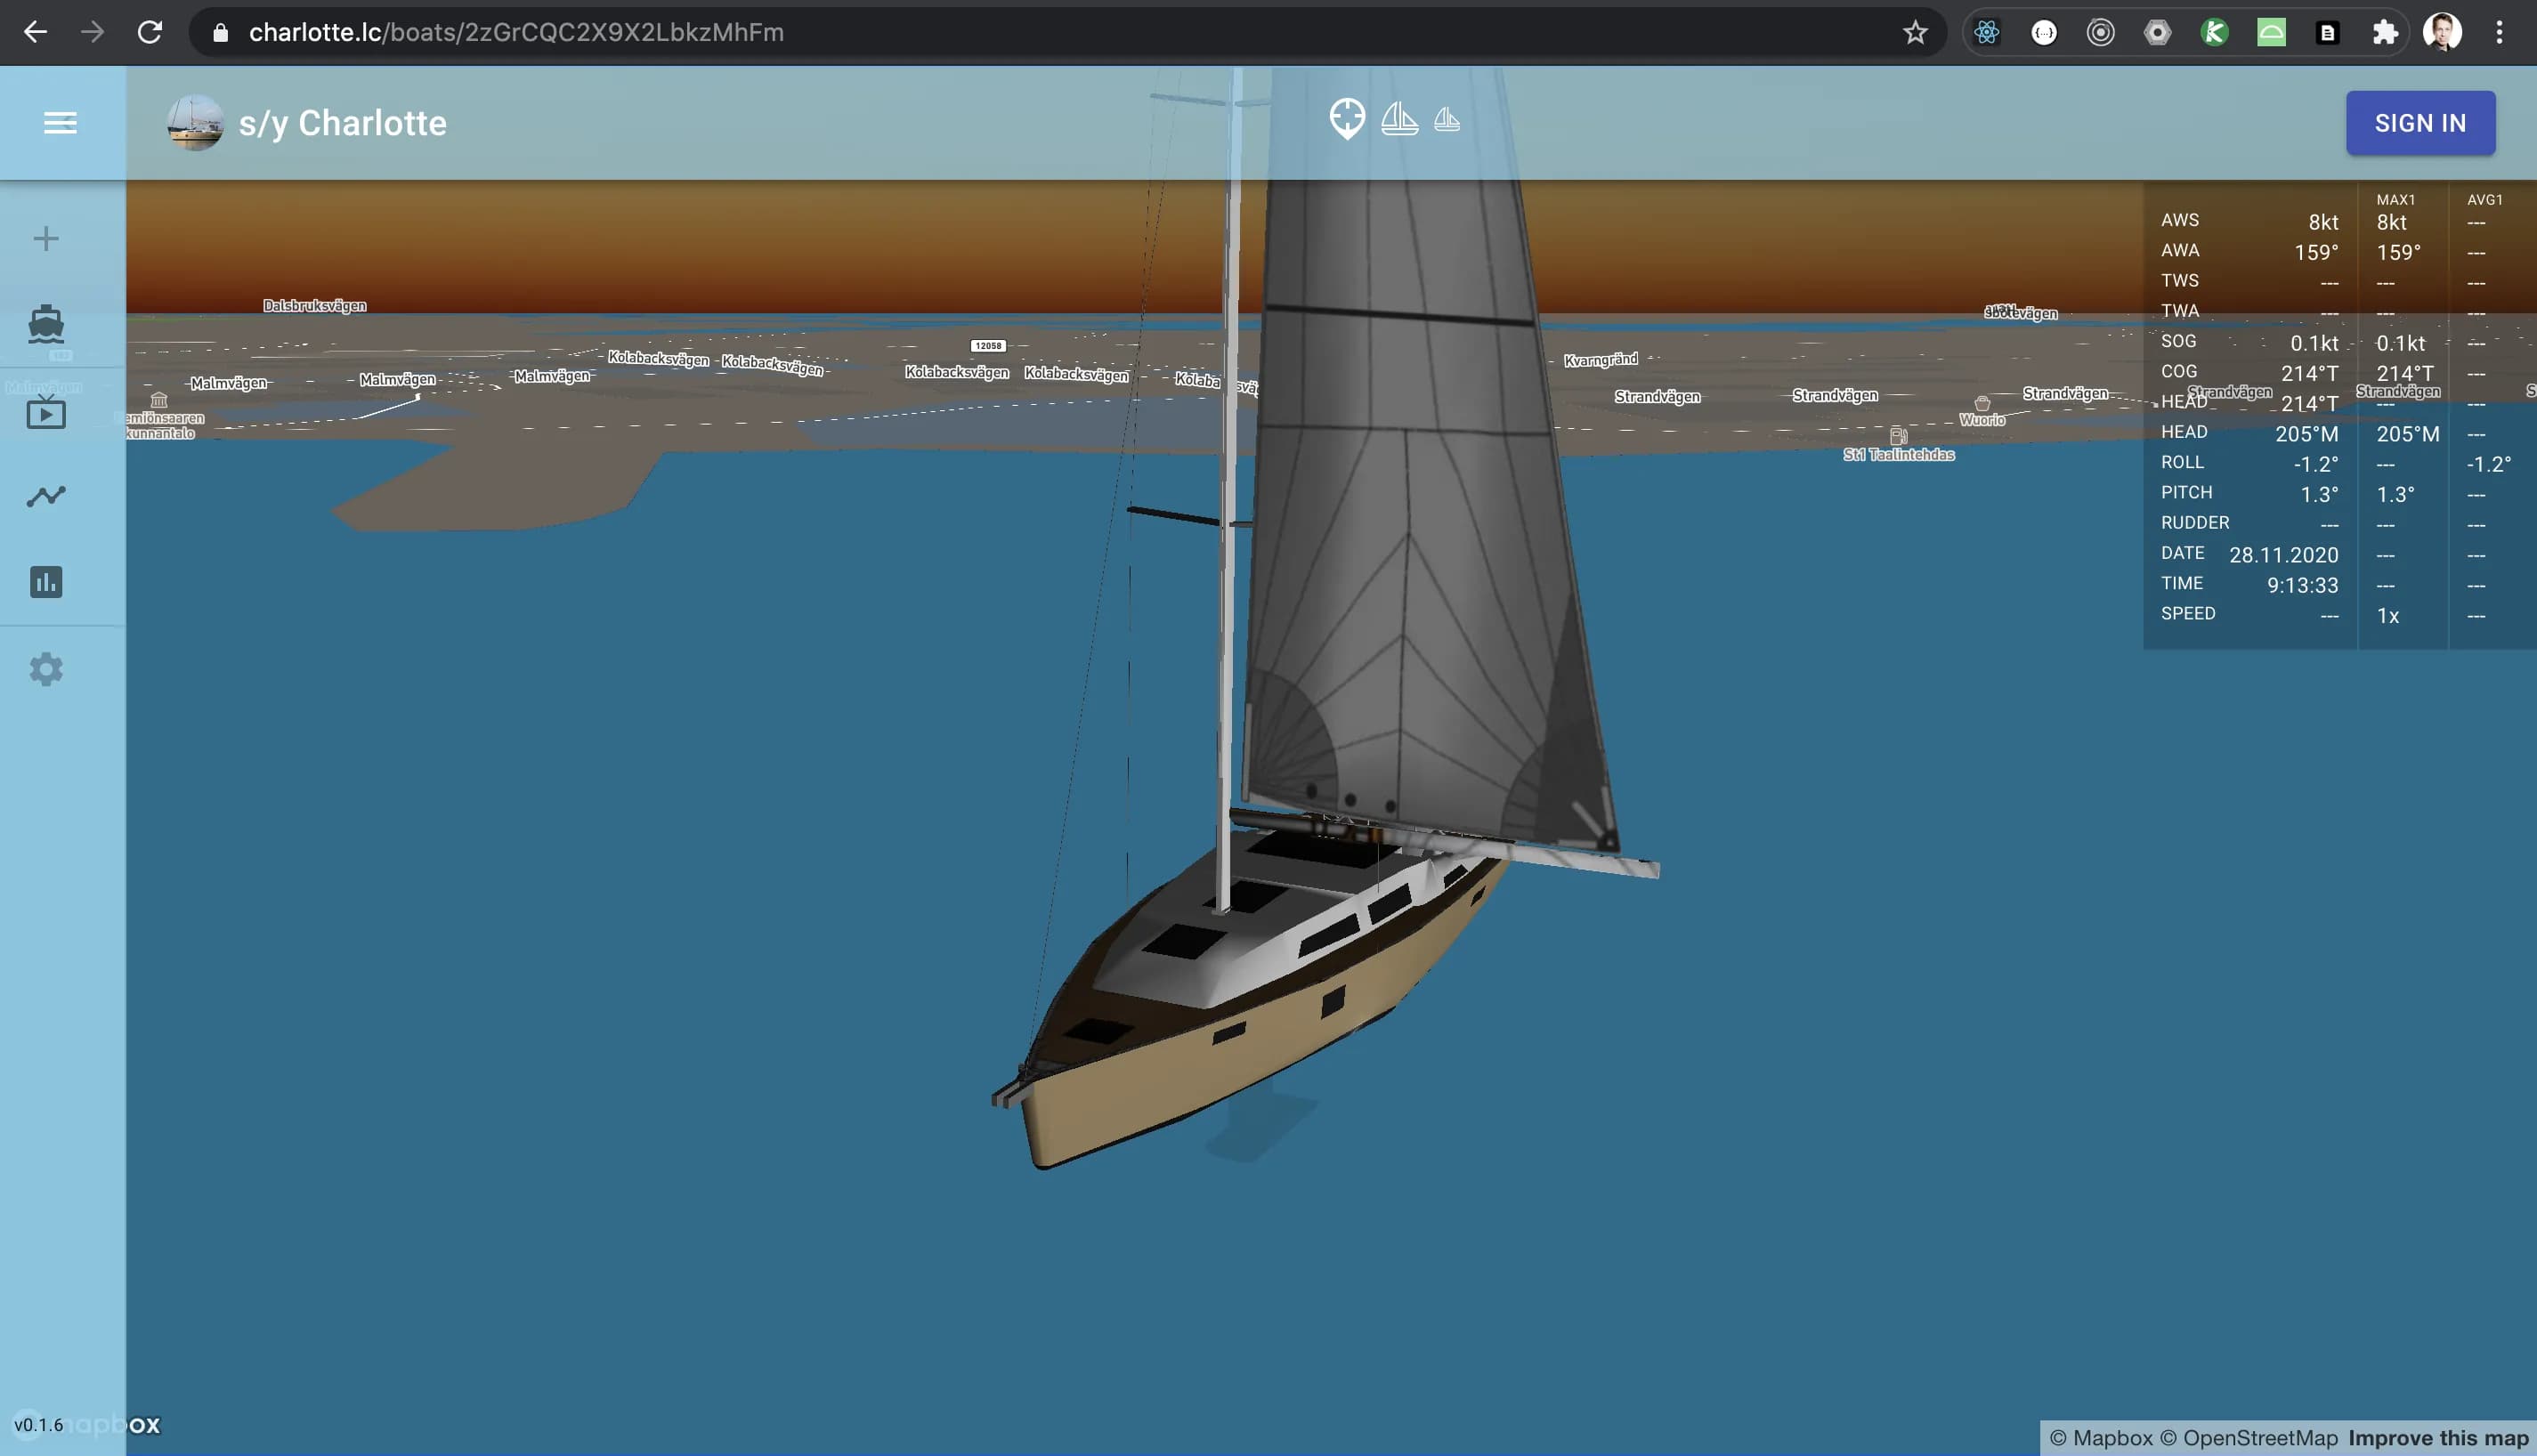The width and height of the screenshot is (2537, 1456).
Task: Click the s/y Charlotte title text
Action: (x=342, y=123)
